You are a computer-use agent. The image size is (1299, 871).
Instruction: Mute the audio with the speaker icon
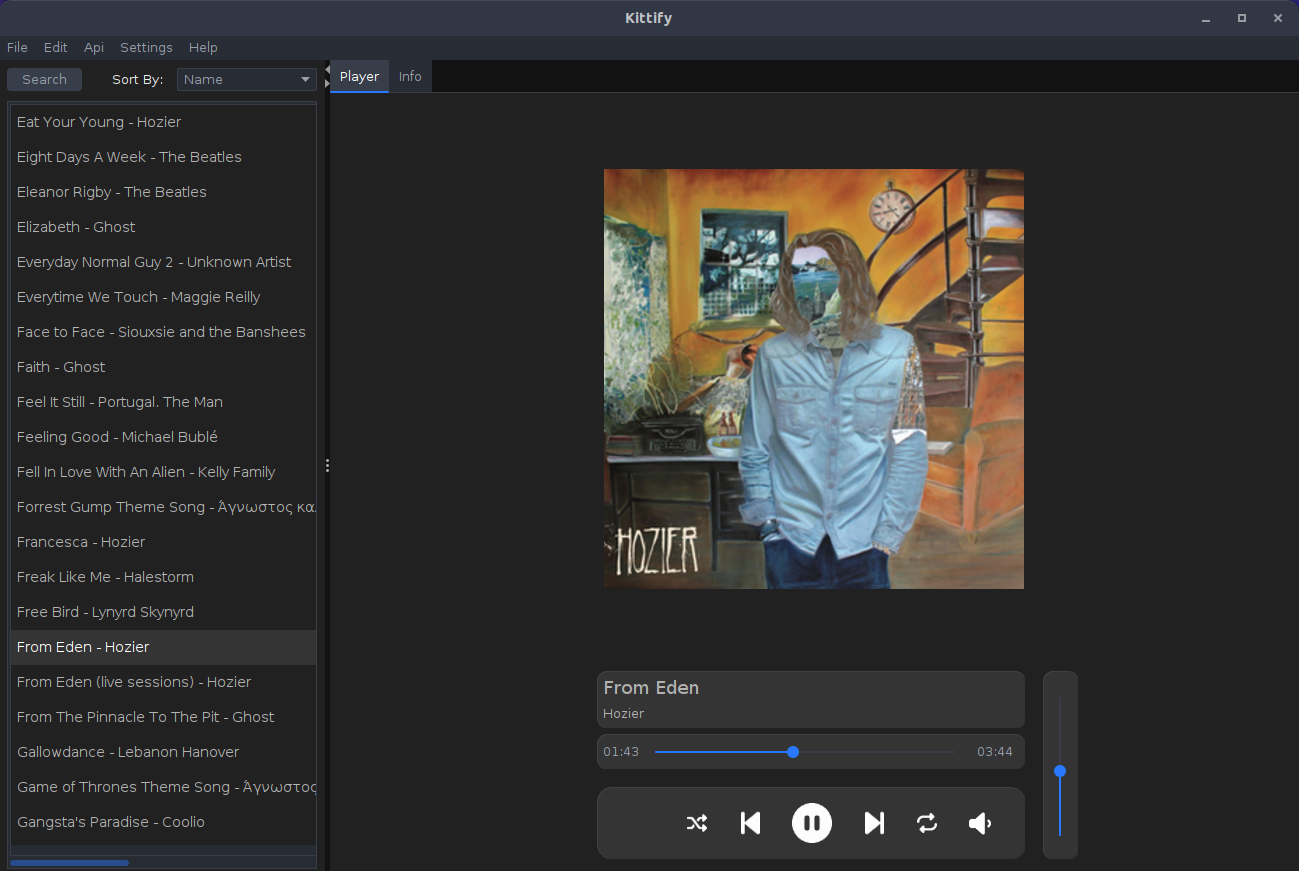[x=979, y=823]
